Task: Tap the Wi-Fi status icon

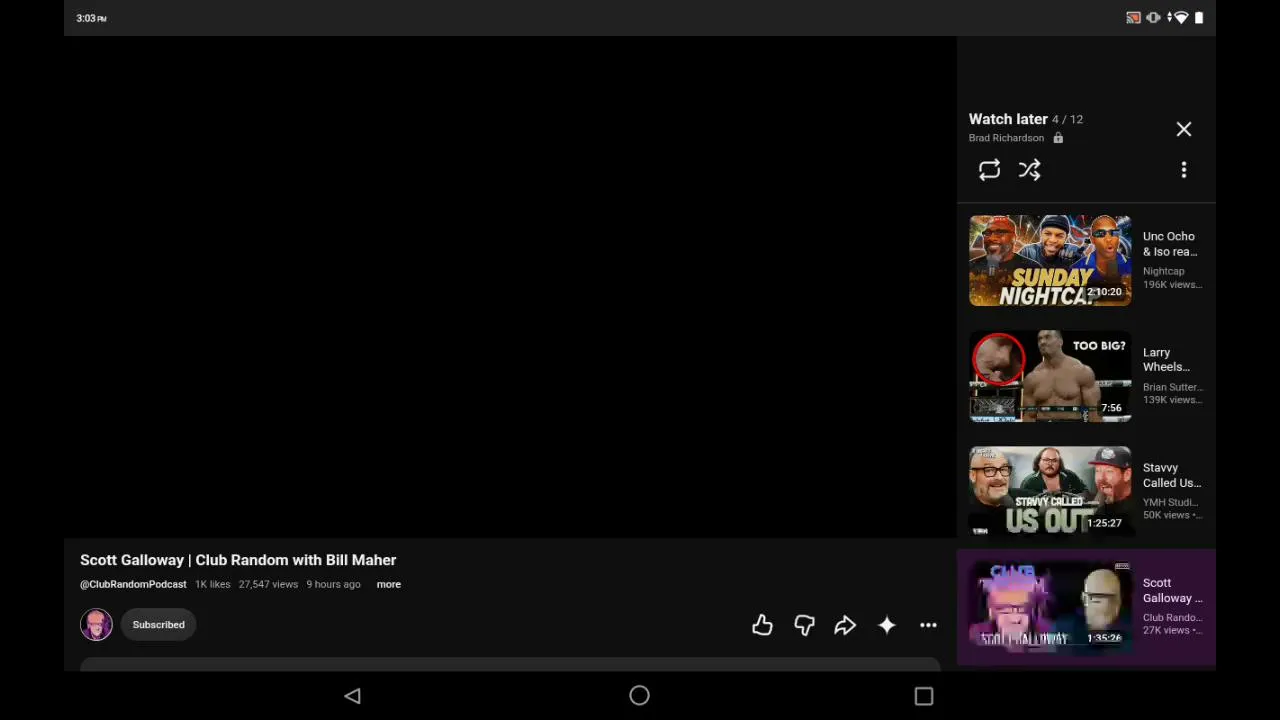Action: [x=1180, y=18]
